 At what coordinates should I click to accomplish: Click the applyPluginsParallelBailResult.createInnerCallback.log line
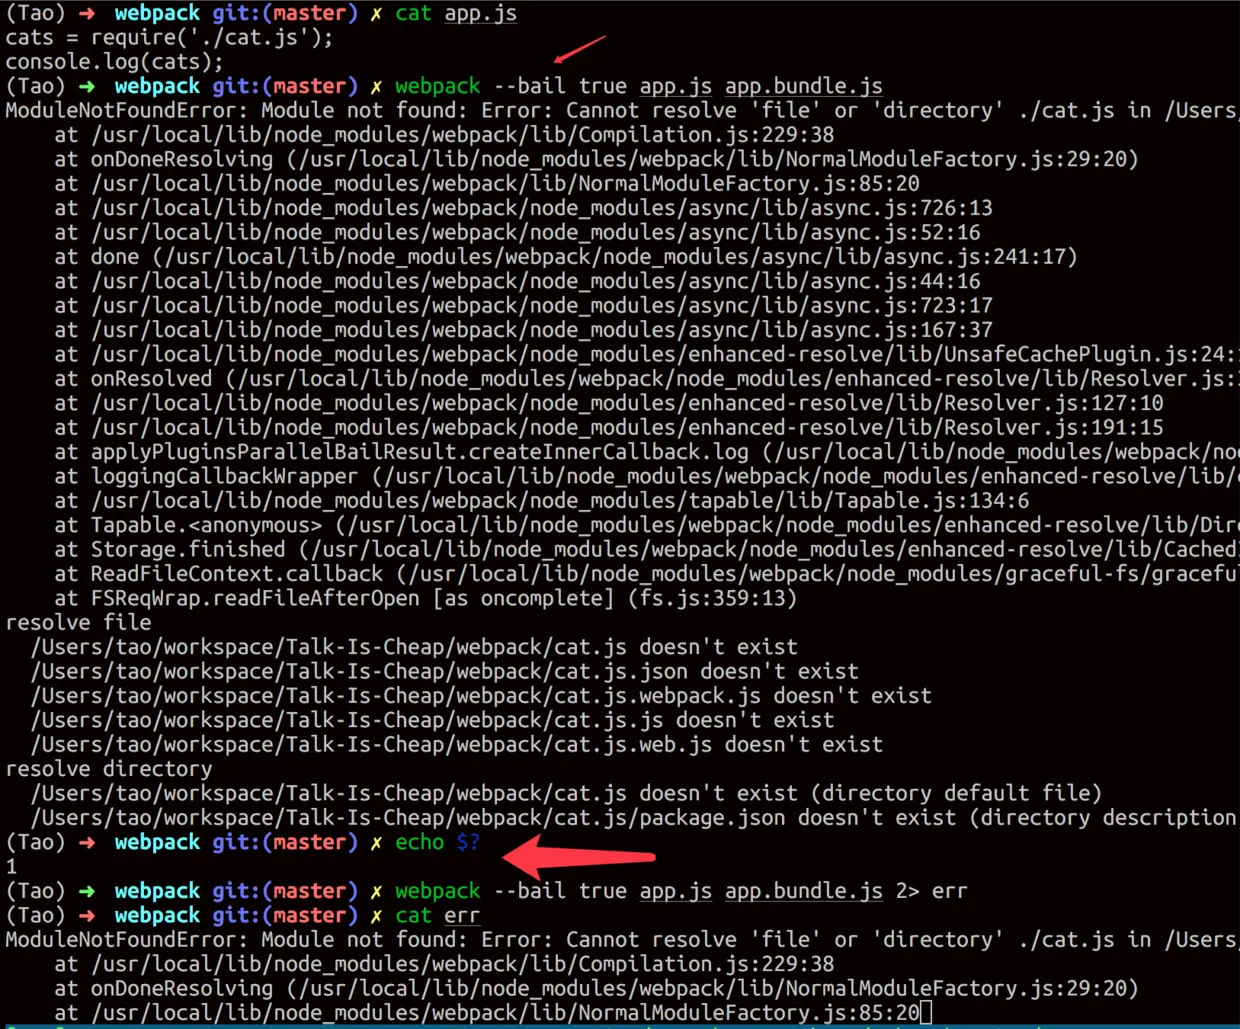[x=647, y=452]
